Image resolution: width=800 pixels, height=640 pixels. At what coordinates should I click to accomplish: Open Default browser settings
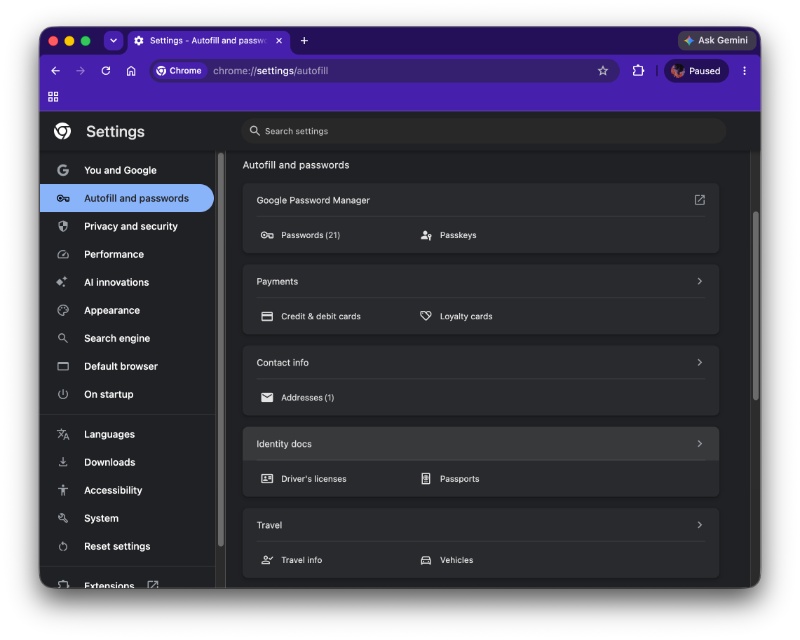(x=127, y=366)
